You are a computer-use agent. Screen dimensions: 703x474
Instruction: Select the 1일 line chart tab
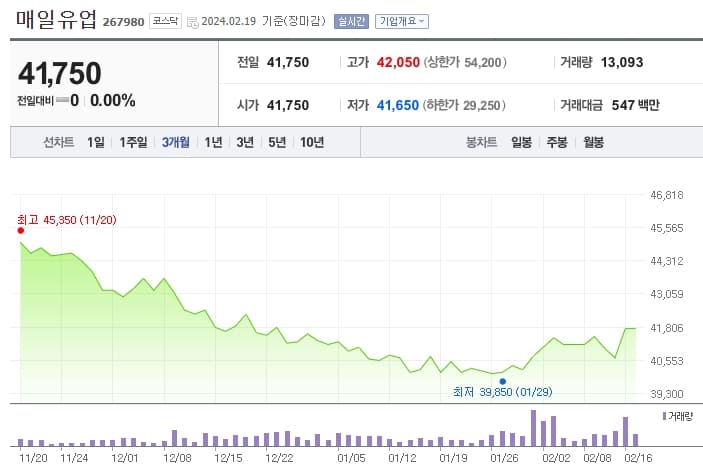95,142
